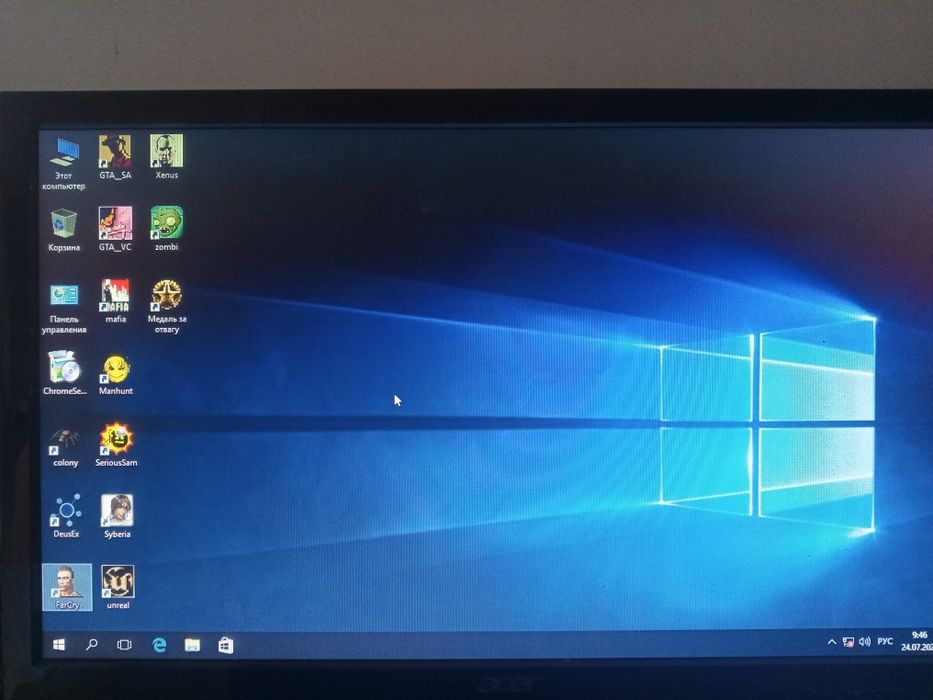
Task: Select the GTA__VC shortcut icon
Action: 115,229
